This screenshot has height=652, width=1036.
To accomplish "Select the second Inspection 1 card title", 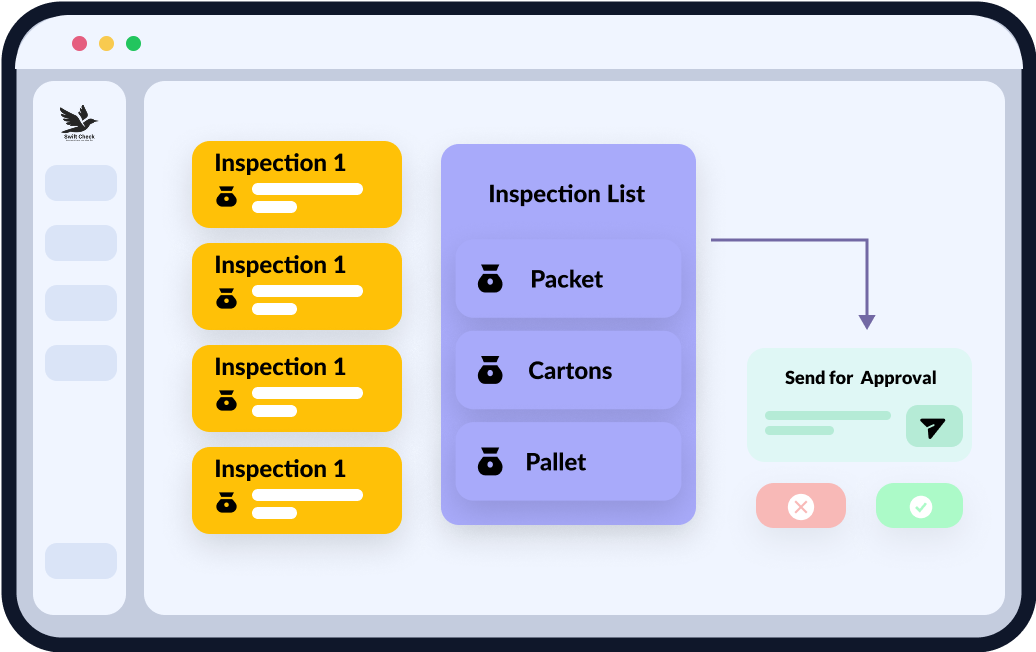I will coord(280,265).
